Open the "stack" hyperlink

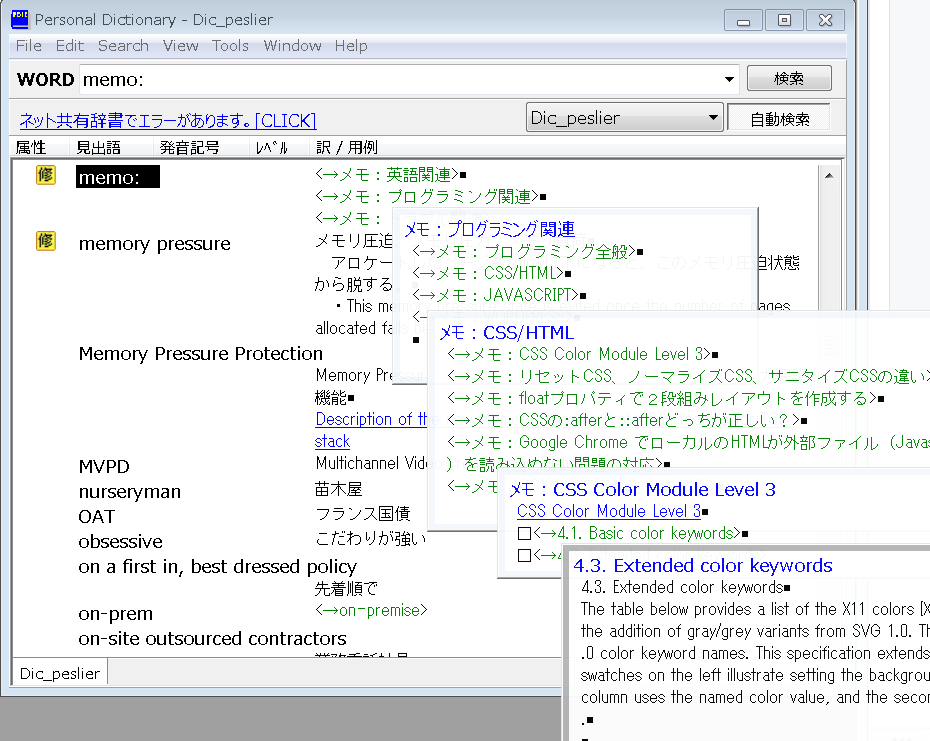pyautogui.click(x=331, y=441)
